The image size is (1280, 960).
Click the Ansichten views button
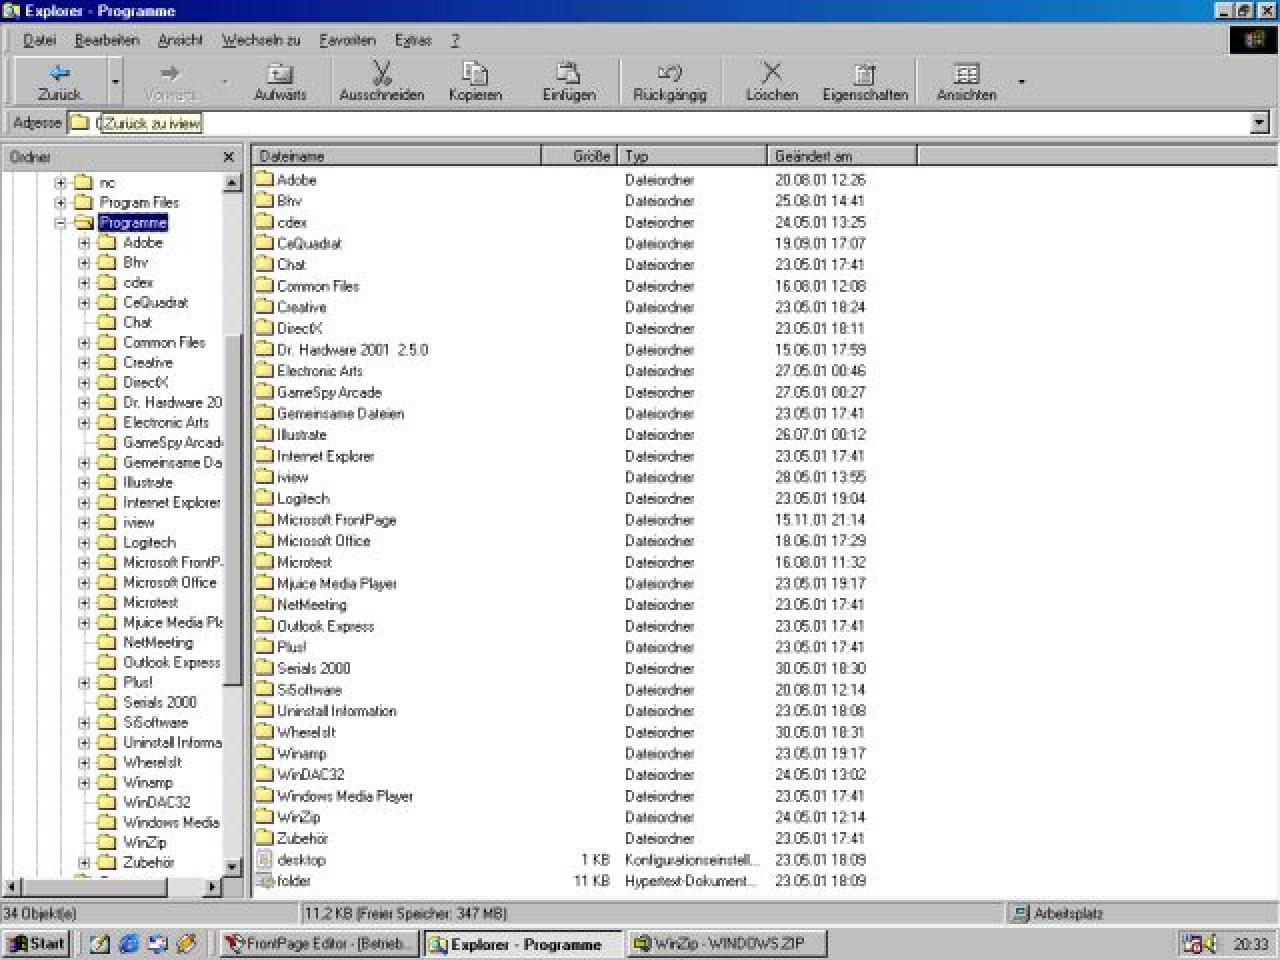(966, 82)
